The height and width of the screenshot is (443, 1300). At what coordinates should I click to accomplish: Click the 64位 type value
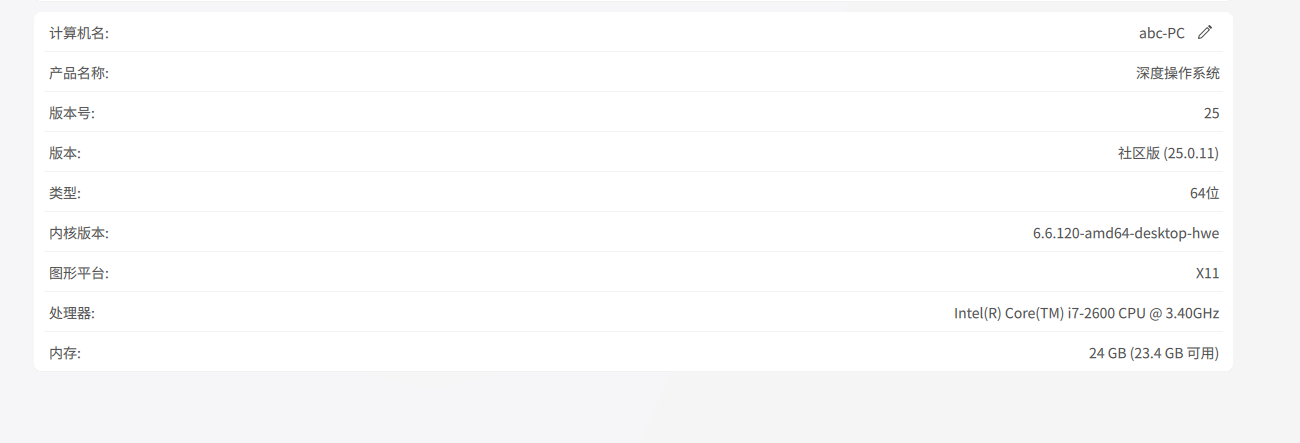click(x=1204, y=193)
